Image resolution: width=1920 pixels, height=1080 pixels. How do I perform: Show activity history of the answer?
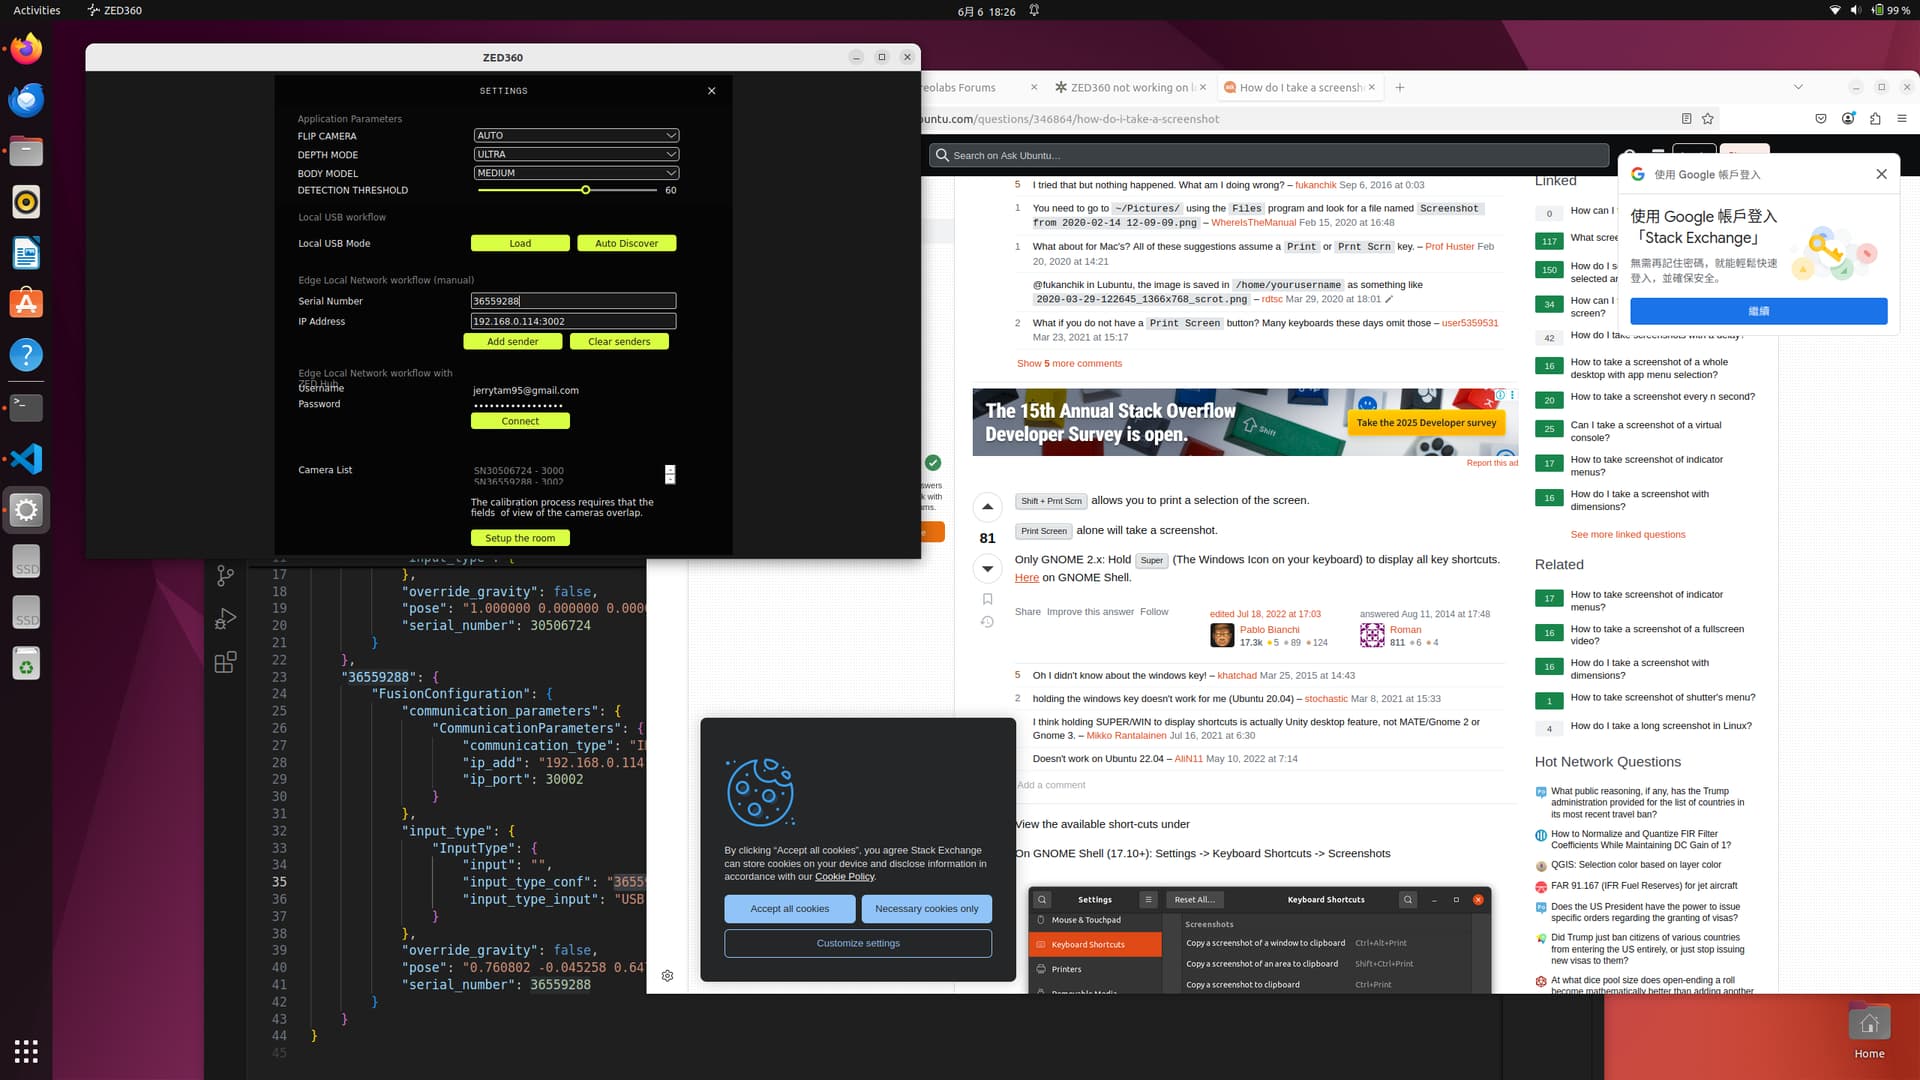(987, 622)
